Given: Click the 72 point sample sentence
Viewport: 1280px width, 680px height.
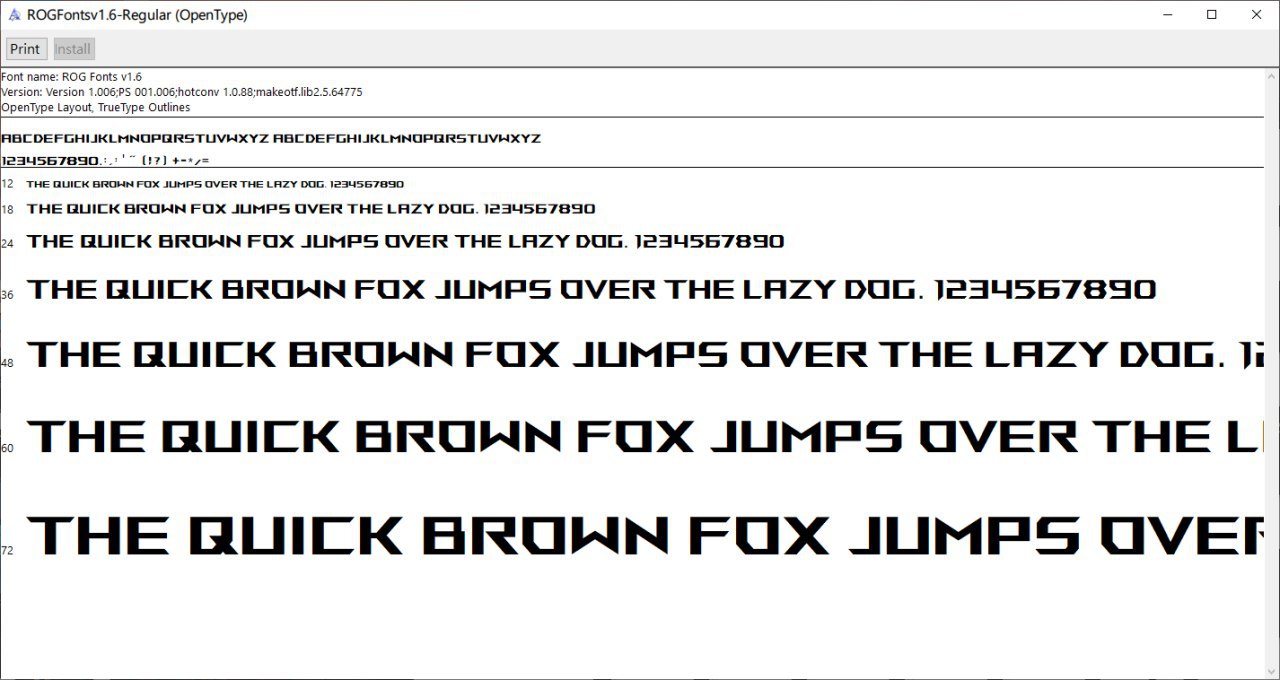Looking at the screenshot, I should (640, 535).
